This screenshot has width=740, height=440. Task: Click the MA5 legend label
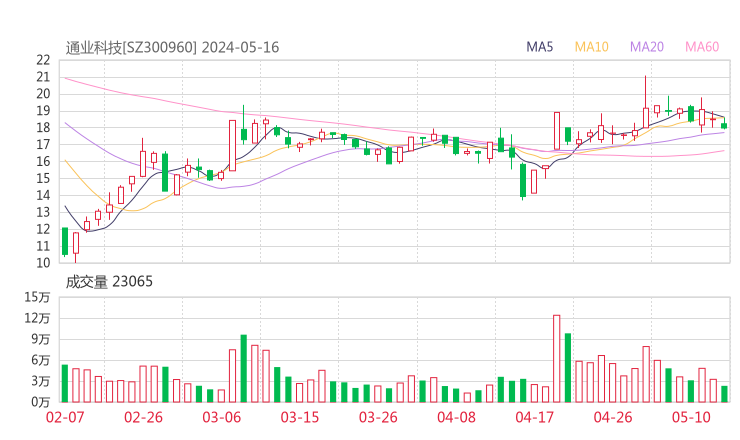[x=539, y=47]
